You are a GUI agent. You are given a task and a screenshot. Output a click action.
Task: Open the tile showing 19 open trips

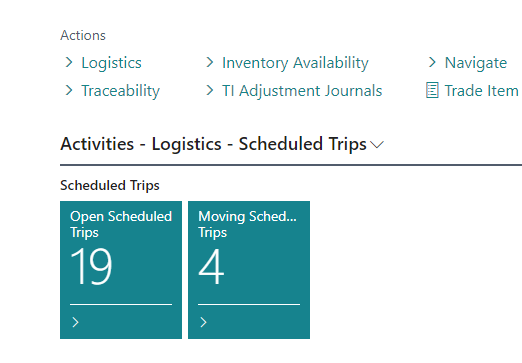[121, 270]
